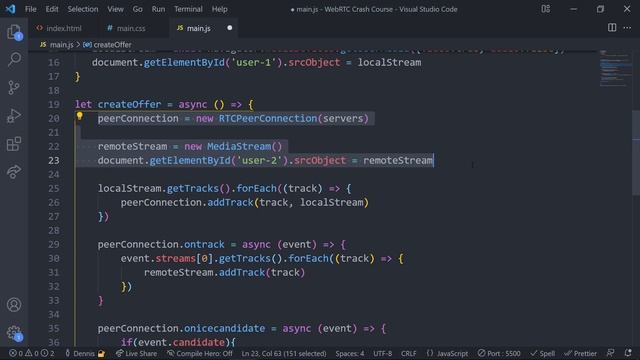
Task: Open the Extensions view
Action: [14, 144]
